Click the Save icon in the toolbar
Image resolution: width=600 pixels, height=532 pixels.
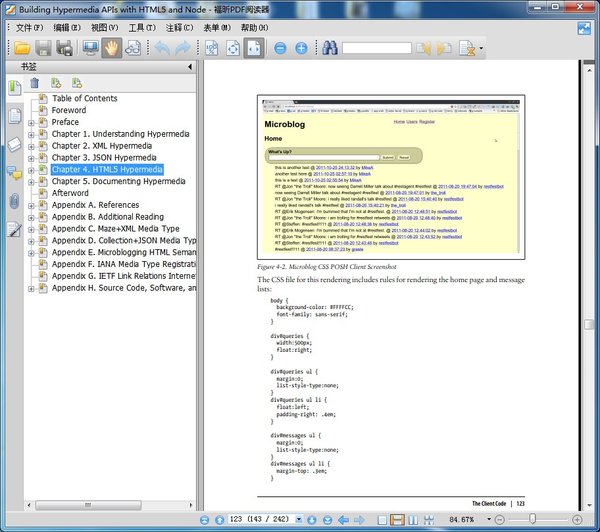(x=44, y=47)
